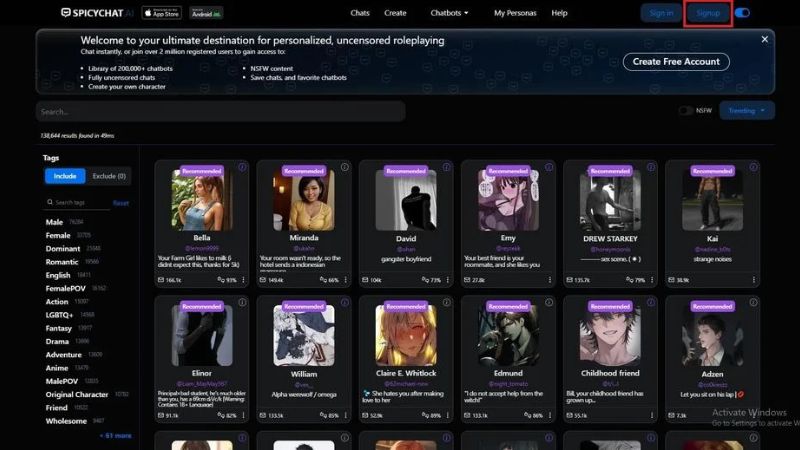Go to Chats in navigation
The image size is (800, 450).
tap(360, 13)
